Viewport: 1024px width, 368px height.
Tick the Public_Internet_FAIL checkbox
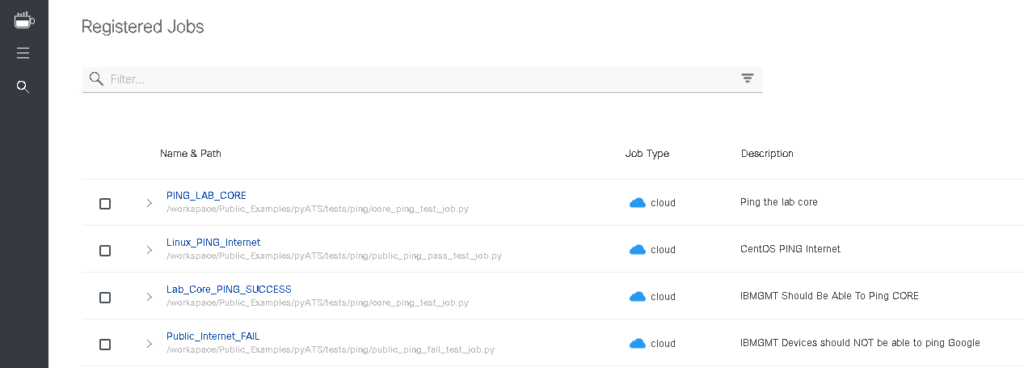104,345
